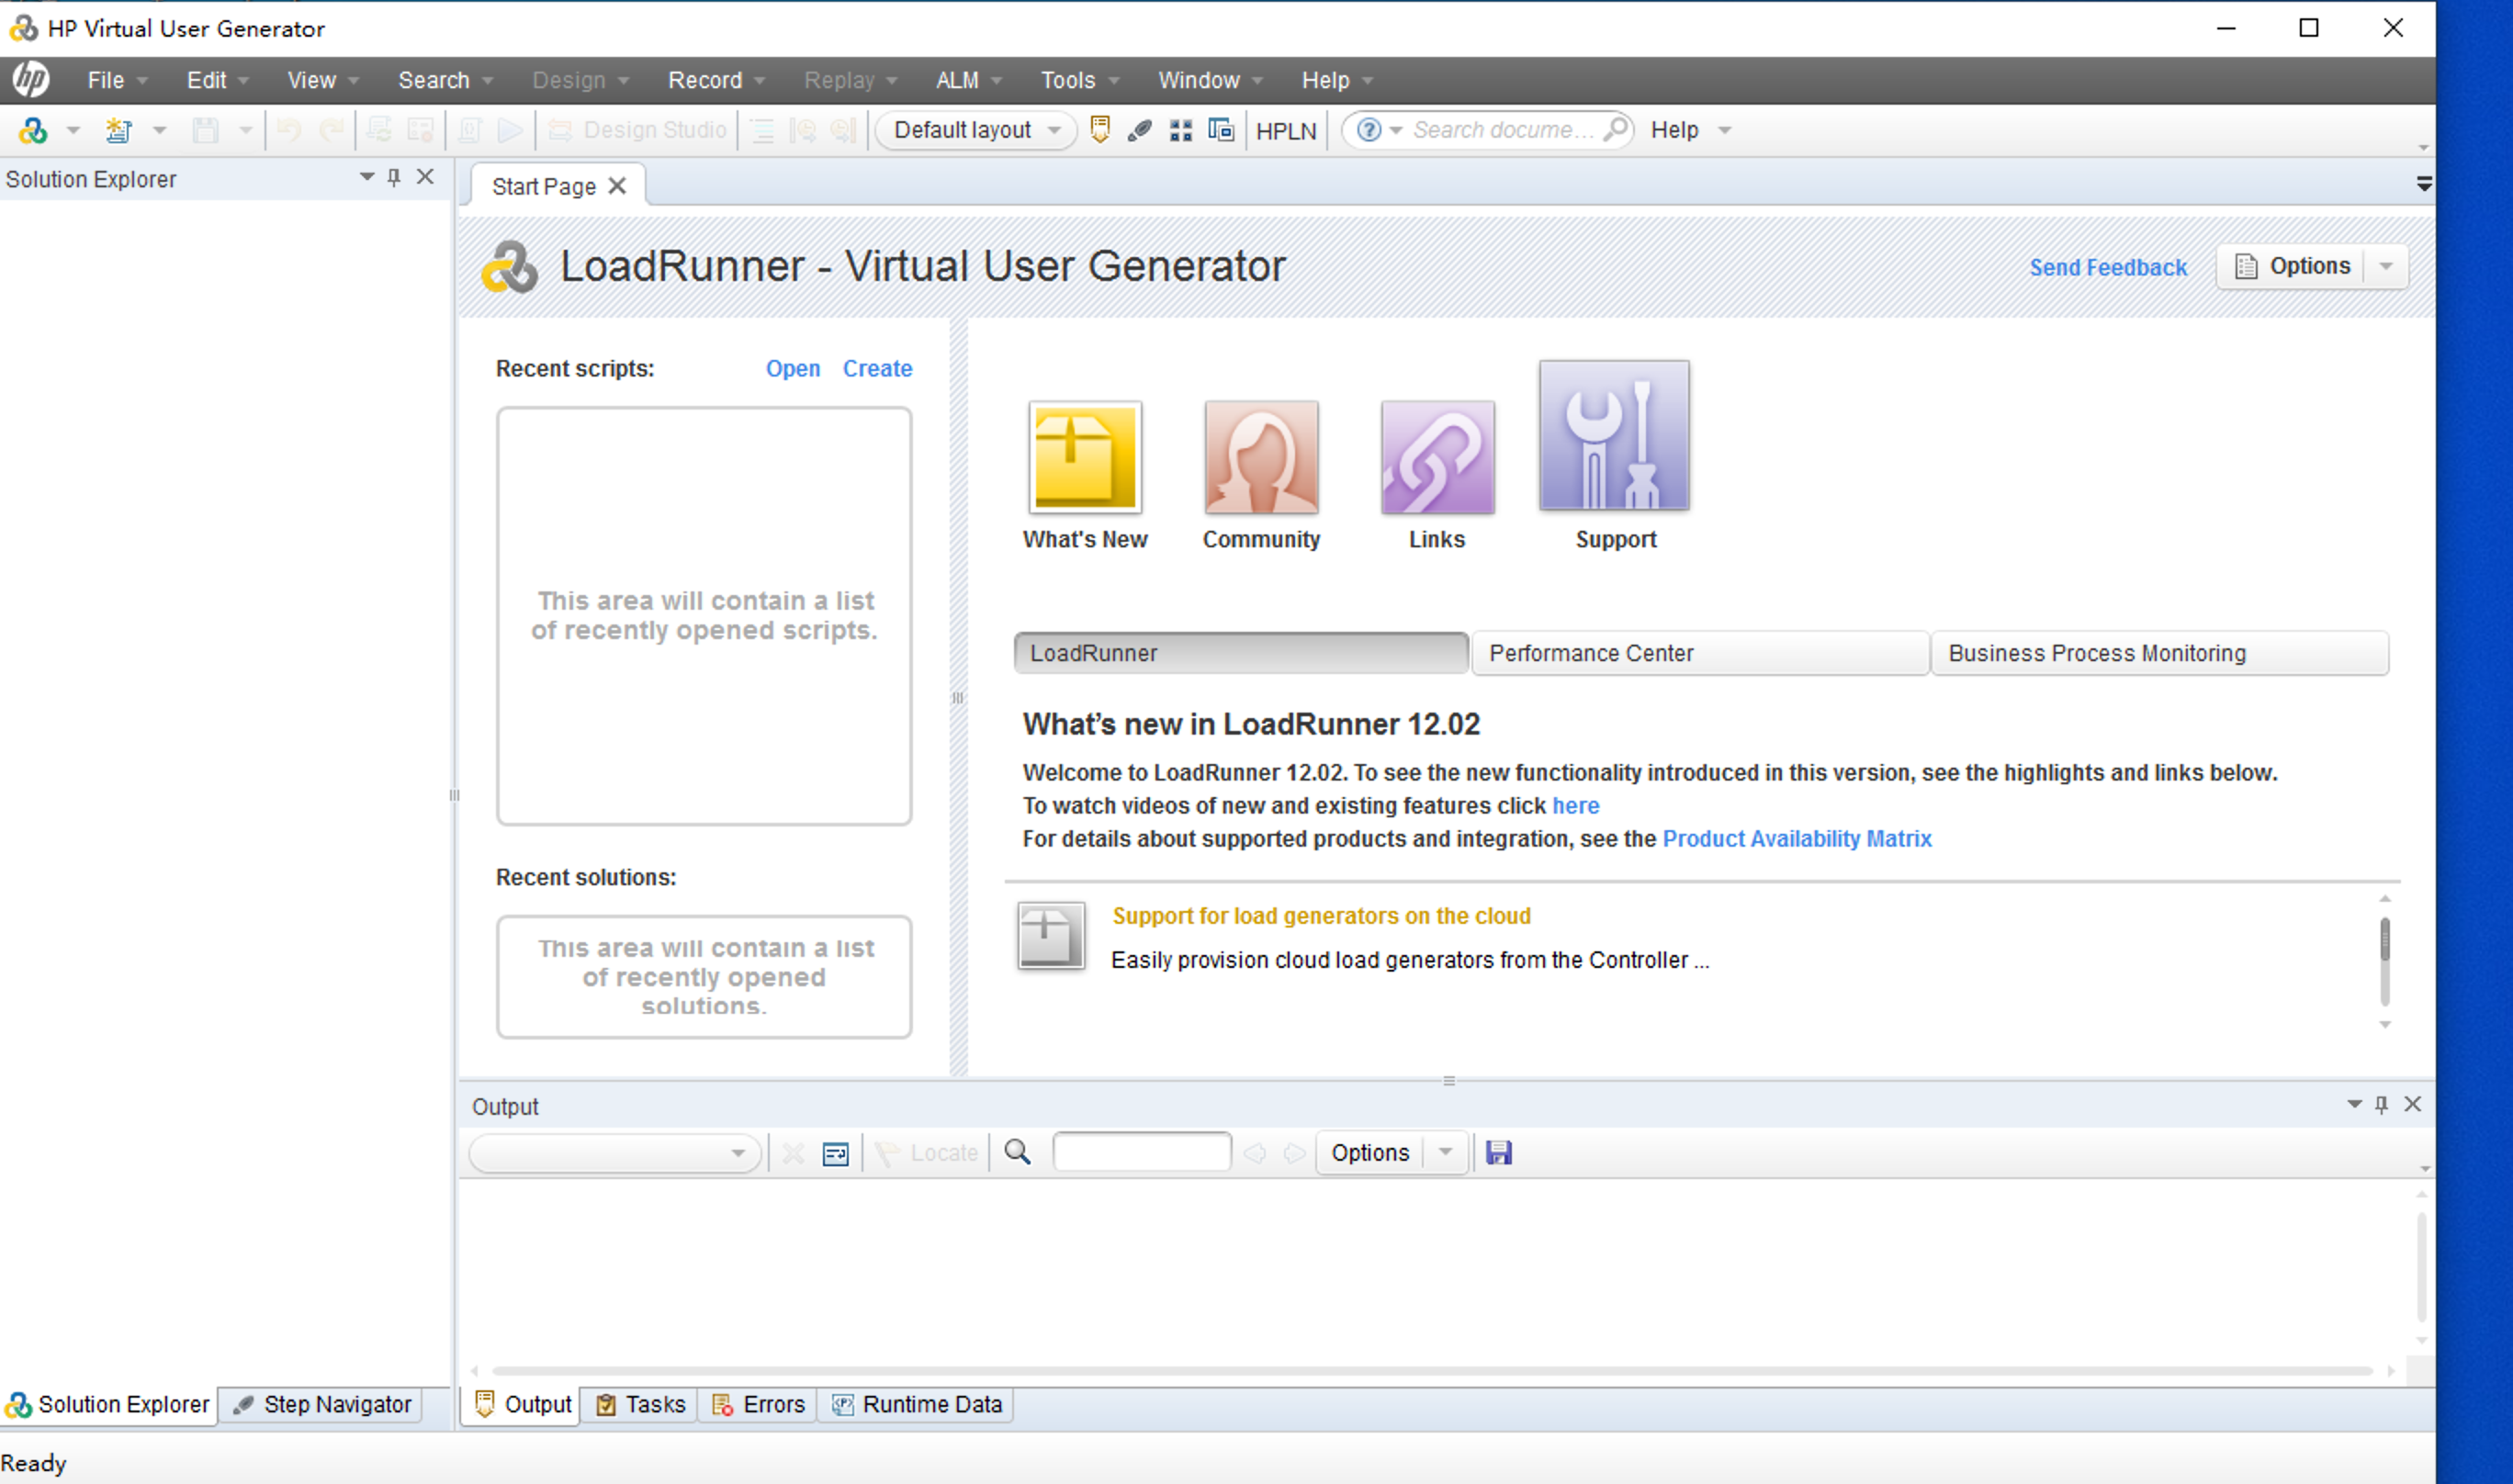Click the What's New box icon
Screen dimensions: 2513x1484
(1085, 457)
